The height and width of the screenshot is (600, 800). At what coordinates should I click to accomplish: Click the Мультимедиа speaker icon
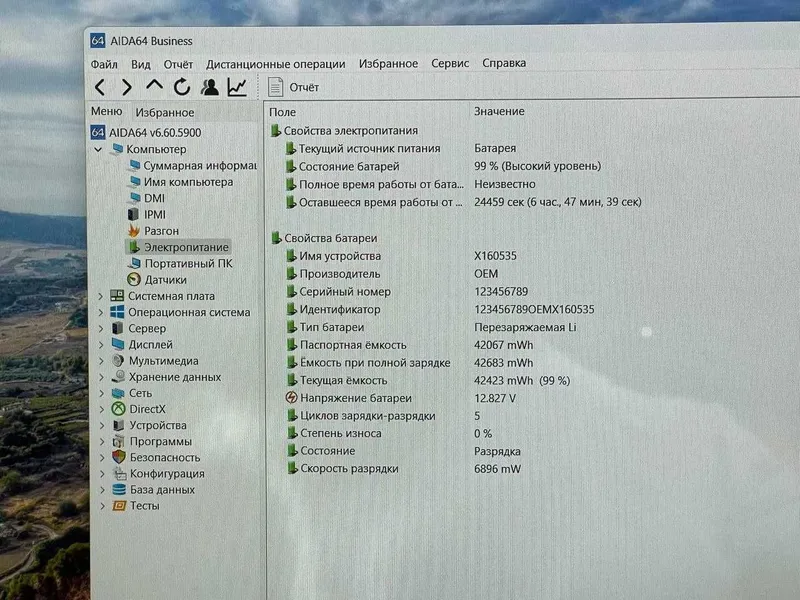click(118, 361)
